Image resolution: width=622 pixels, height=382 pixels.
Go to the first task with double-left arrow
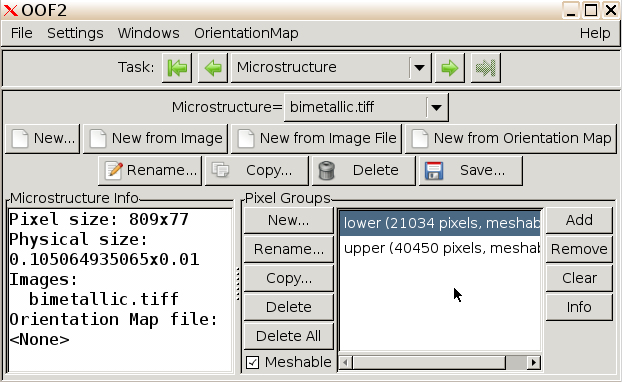(x=177, y=68)
